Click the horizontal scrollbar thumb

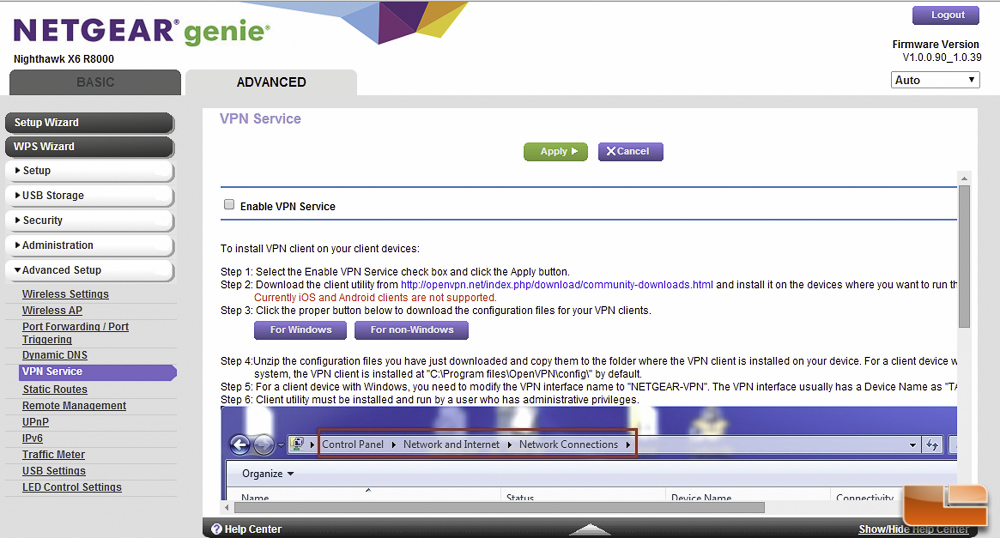click(x=499, y=507)
